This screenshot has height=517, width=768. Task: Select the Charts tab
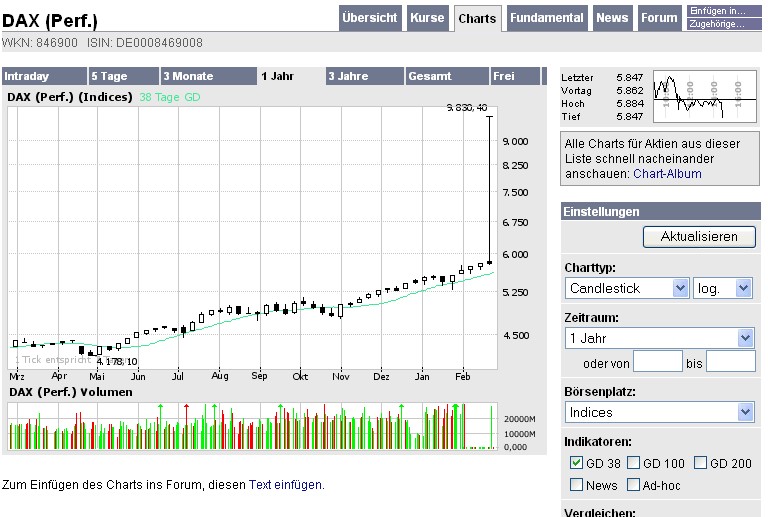point(477,19)
